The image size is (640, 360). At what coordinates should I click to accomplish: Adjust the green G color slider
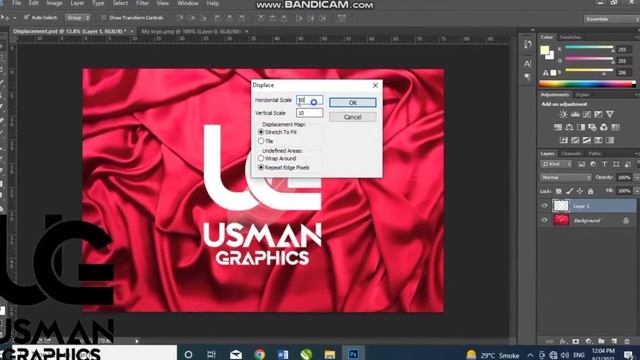pyautogui.click(x=589, y=60)
